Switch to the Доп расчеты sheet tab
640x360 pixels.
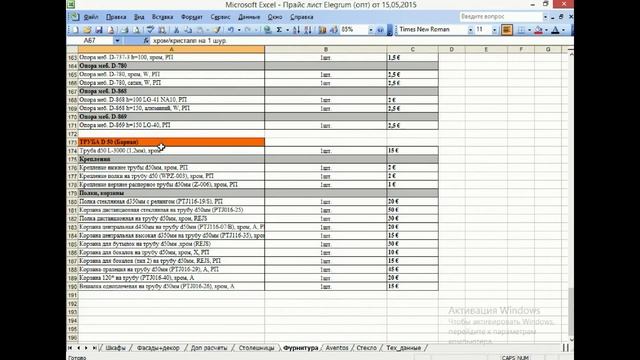[209, 348]
